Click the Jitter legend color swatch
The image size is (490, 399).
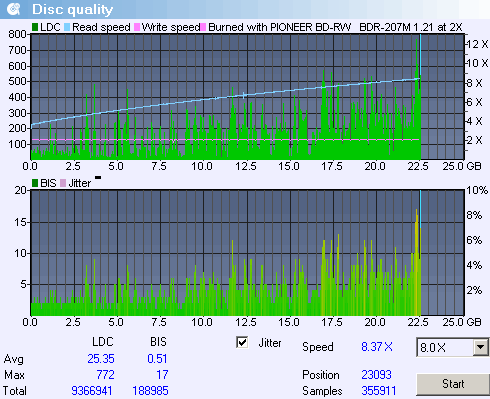(x=63, y=183)
